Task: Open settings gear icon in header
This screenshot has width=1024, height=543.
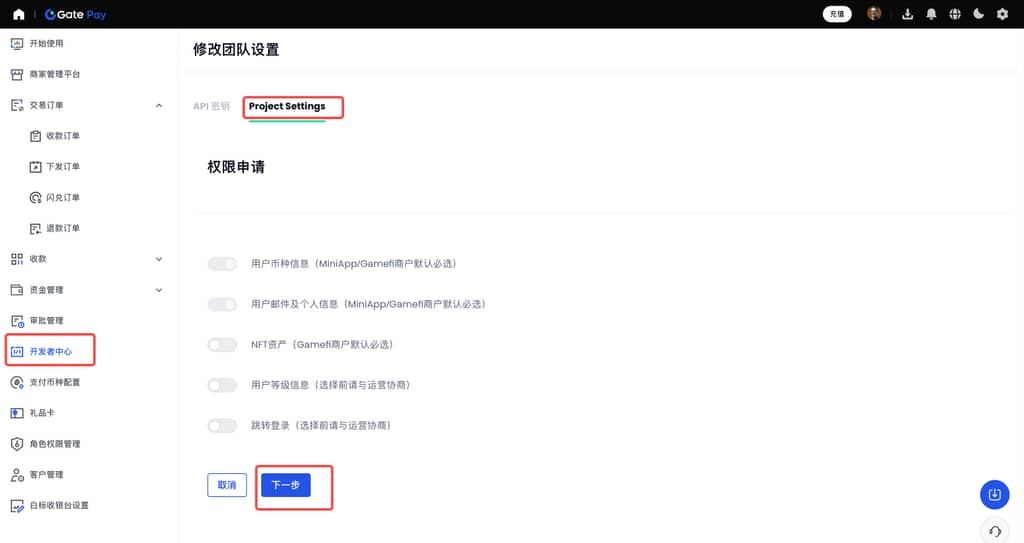Action: pyautogui.click(x=1002, y=14)
